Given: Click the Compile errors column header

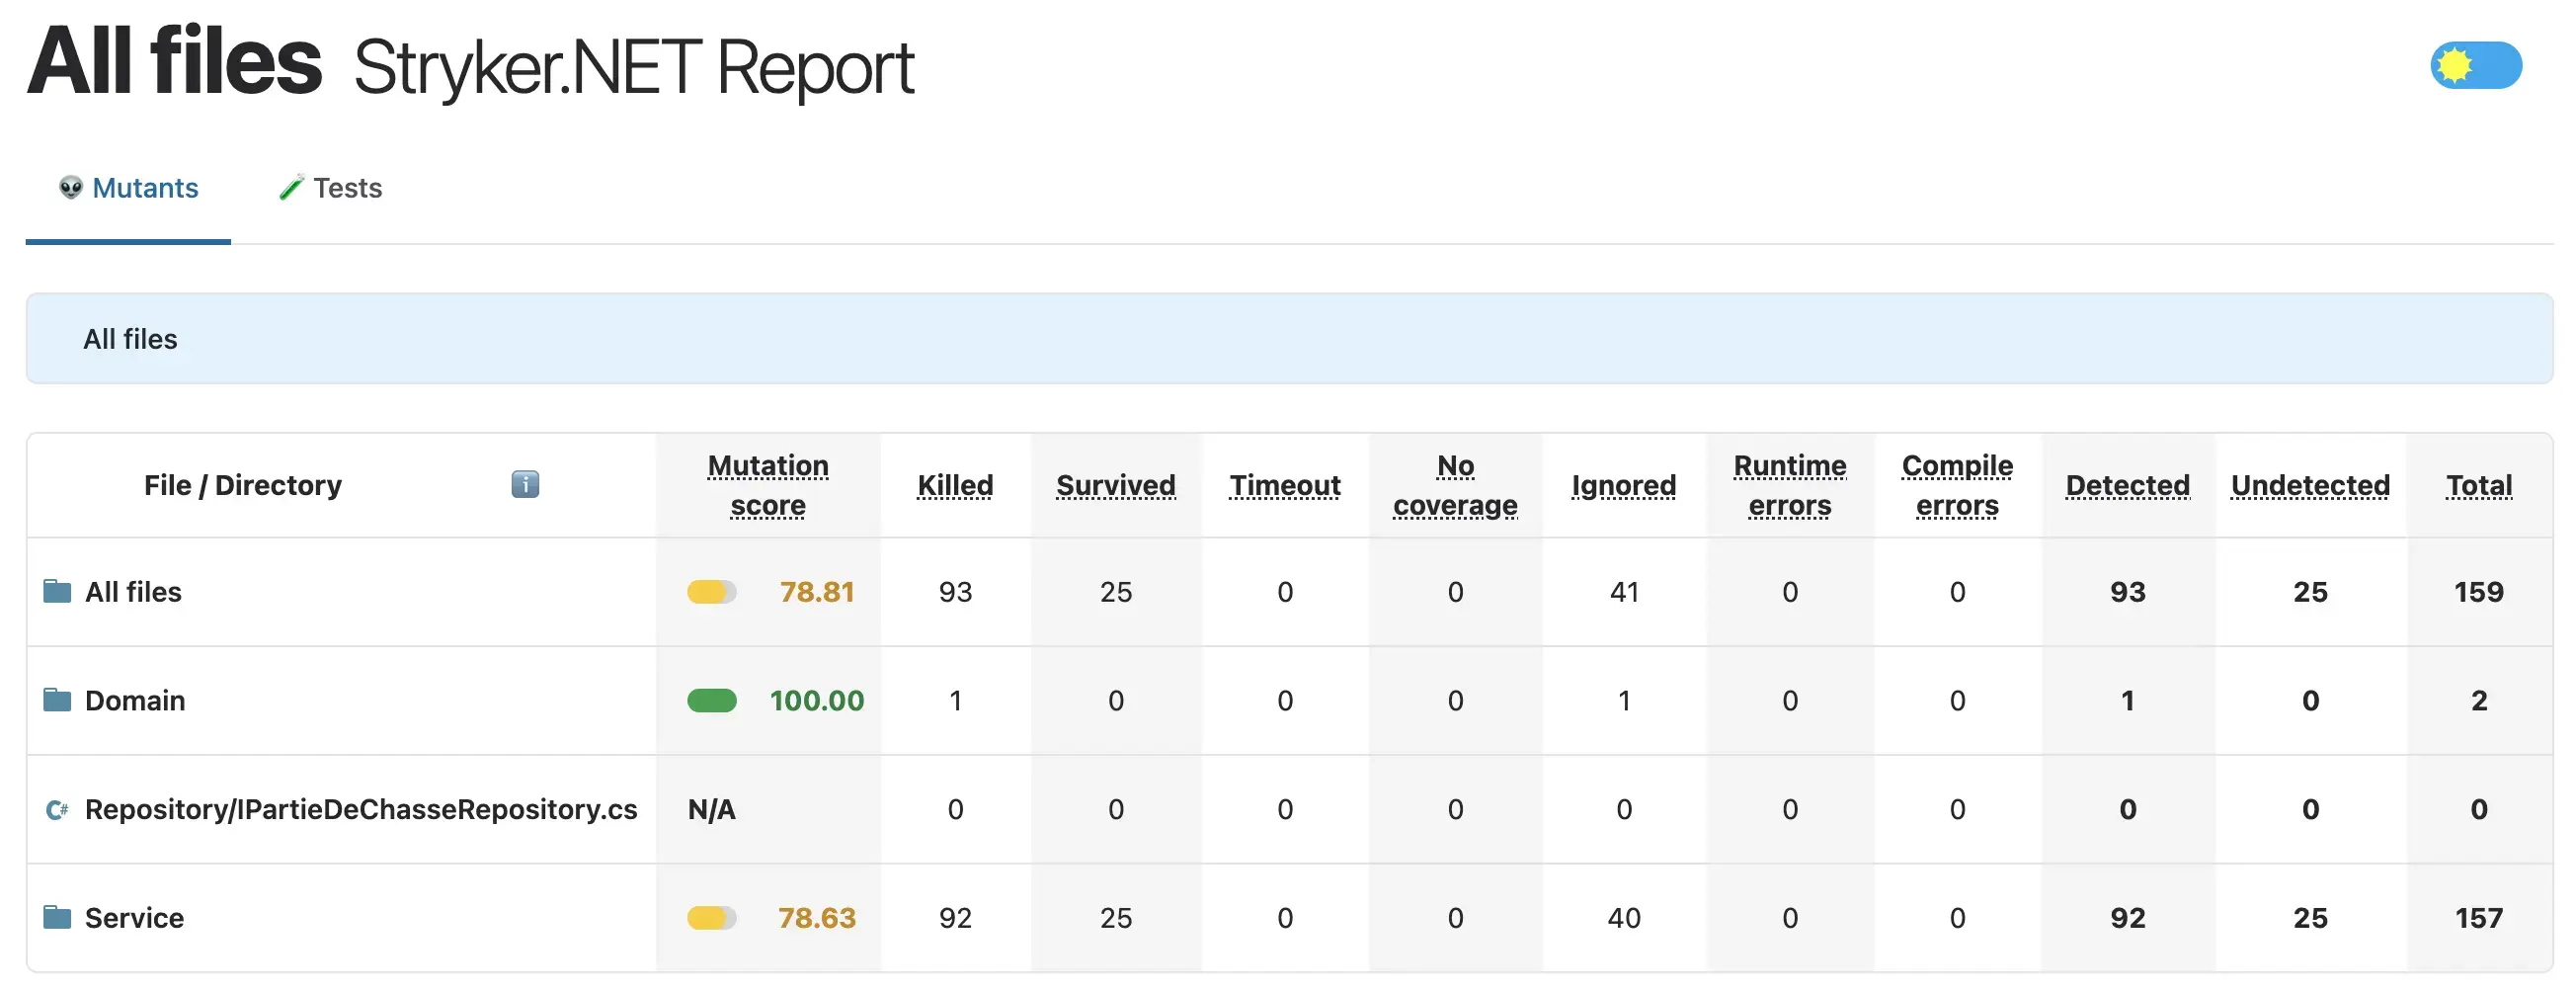Looking at the screenshot, I should (1957, 485).
